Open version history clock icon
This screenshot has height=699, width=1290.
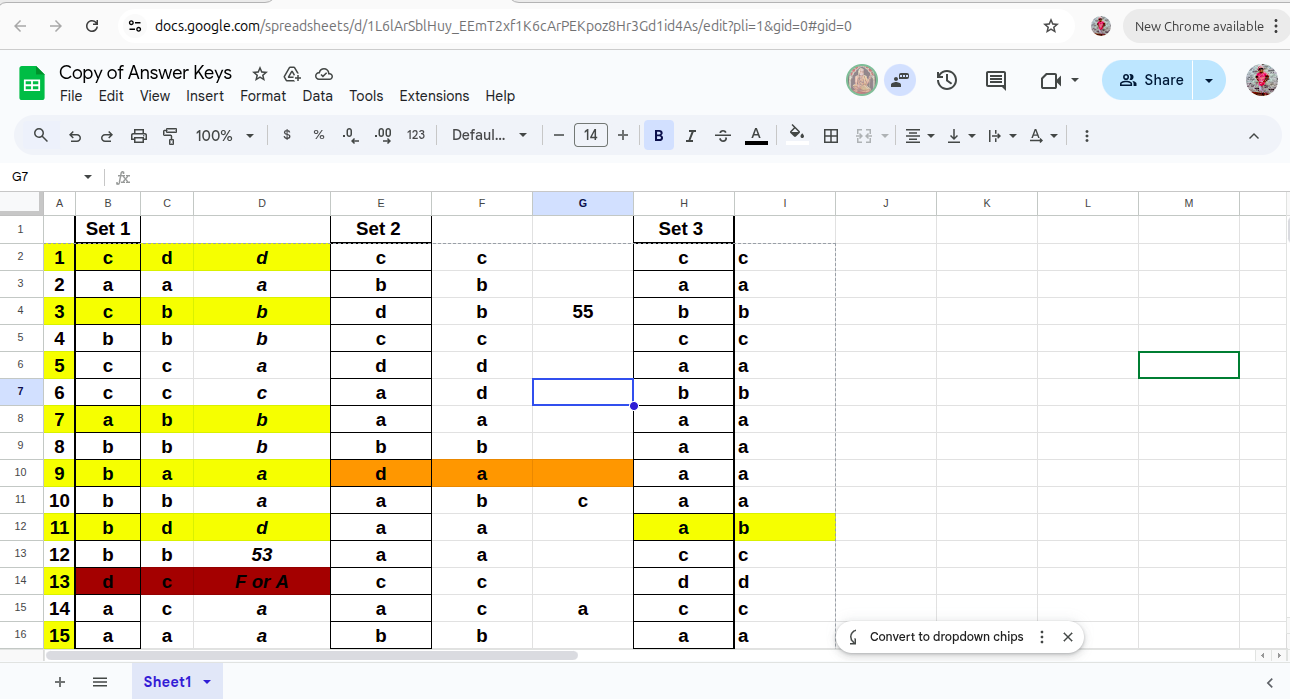(947, 80)
